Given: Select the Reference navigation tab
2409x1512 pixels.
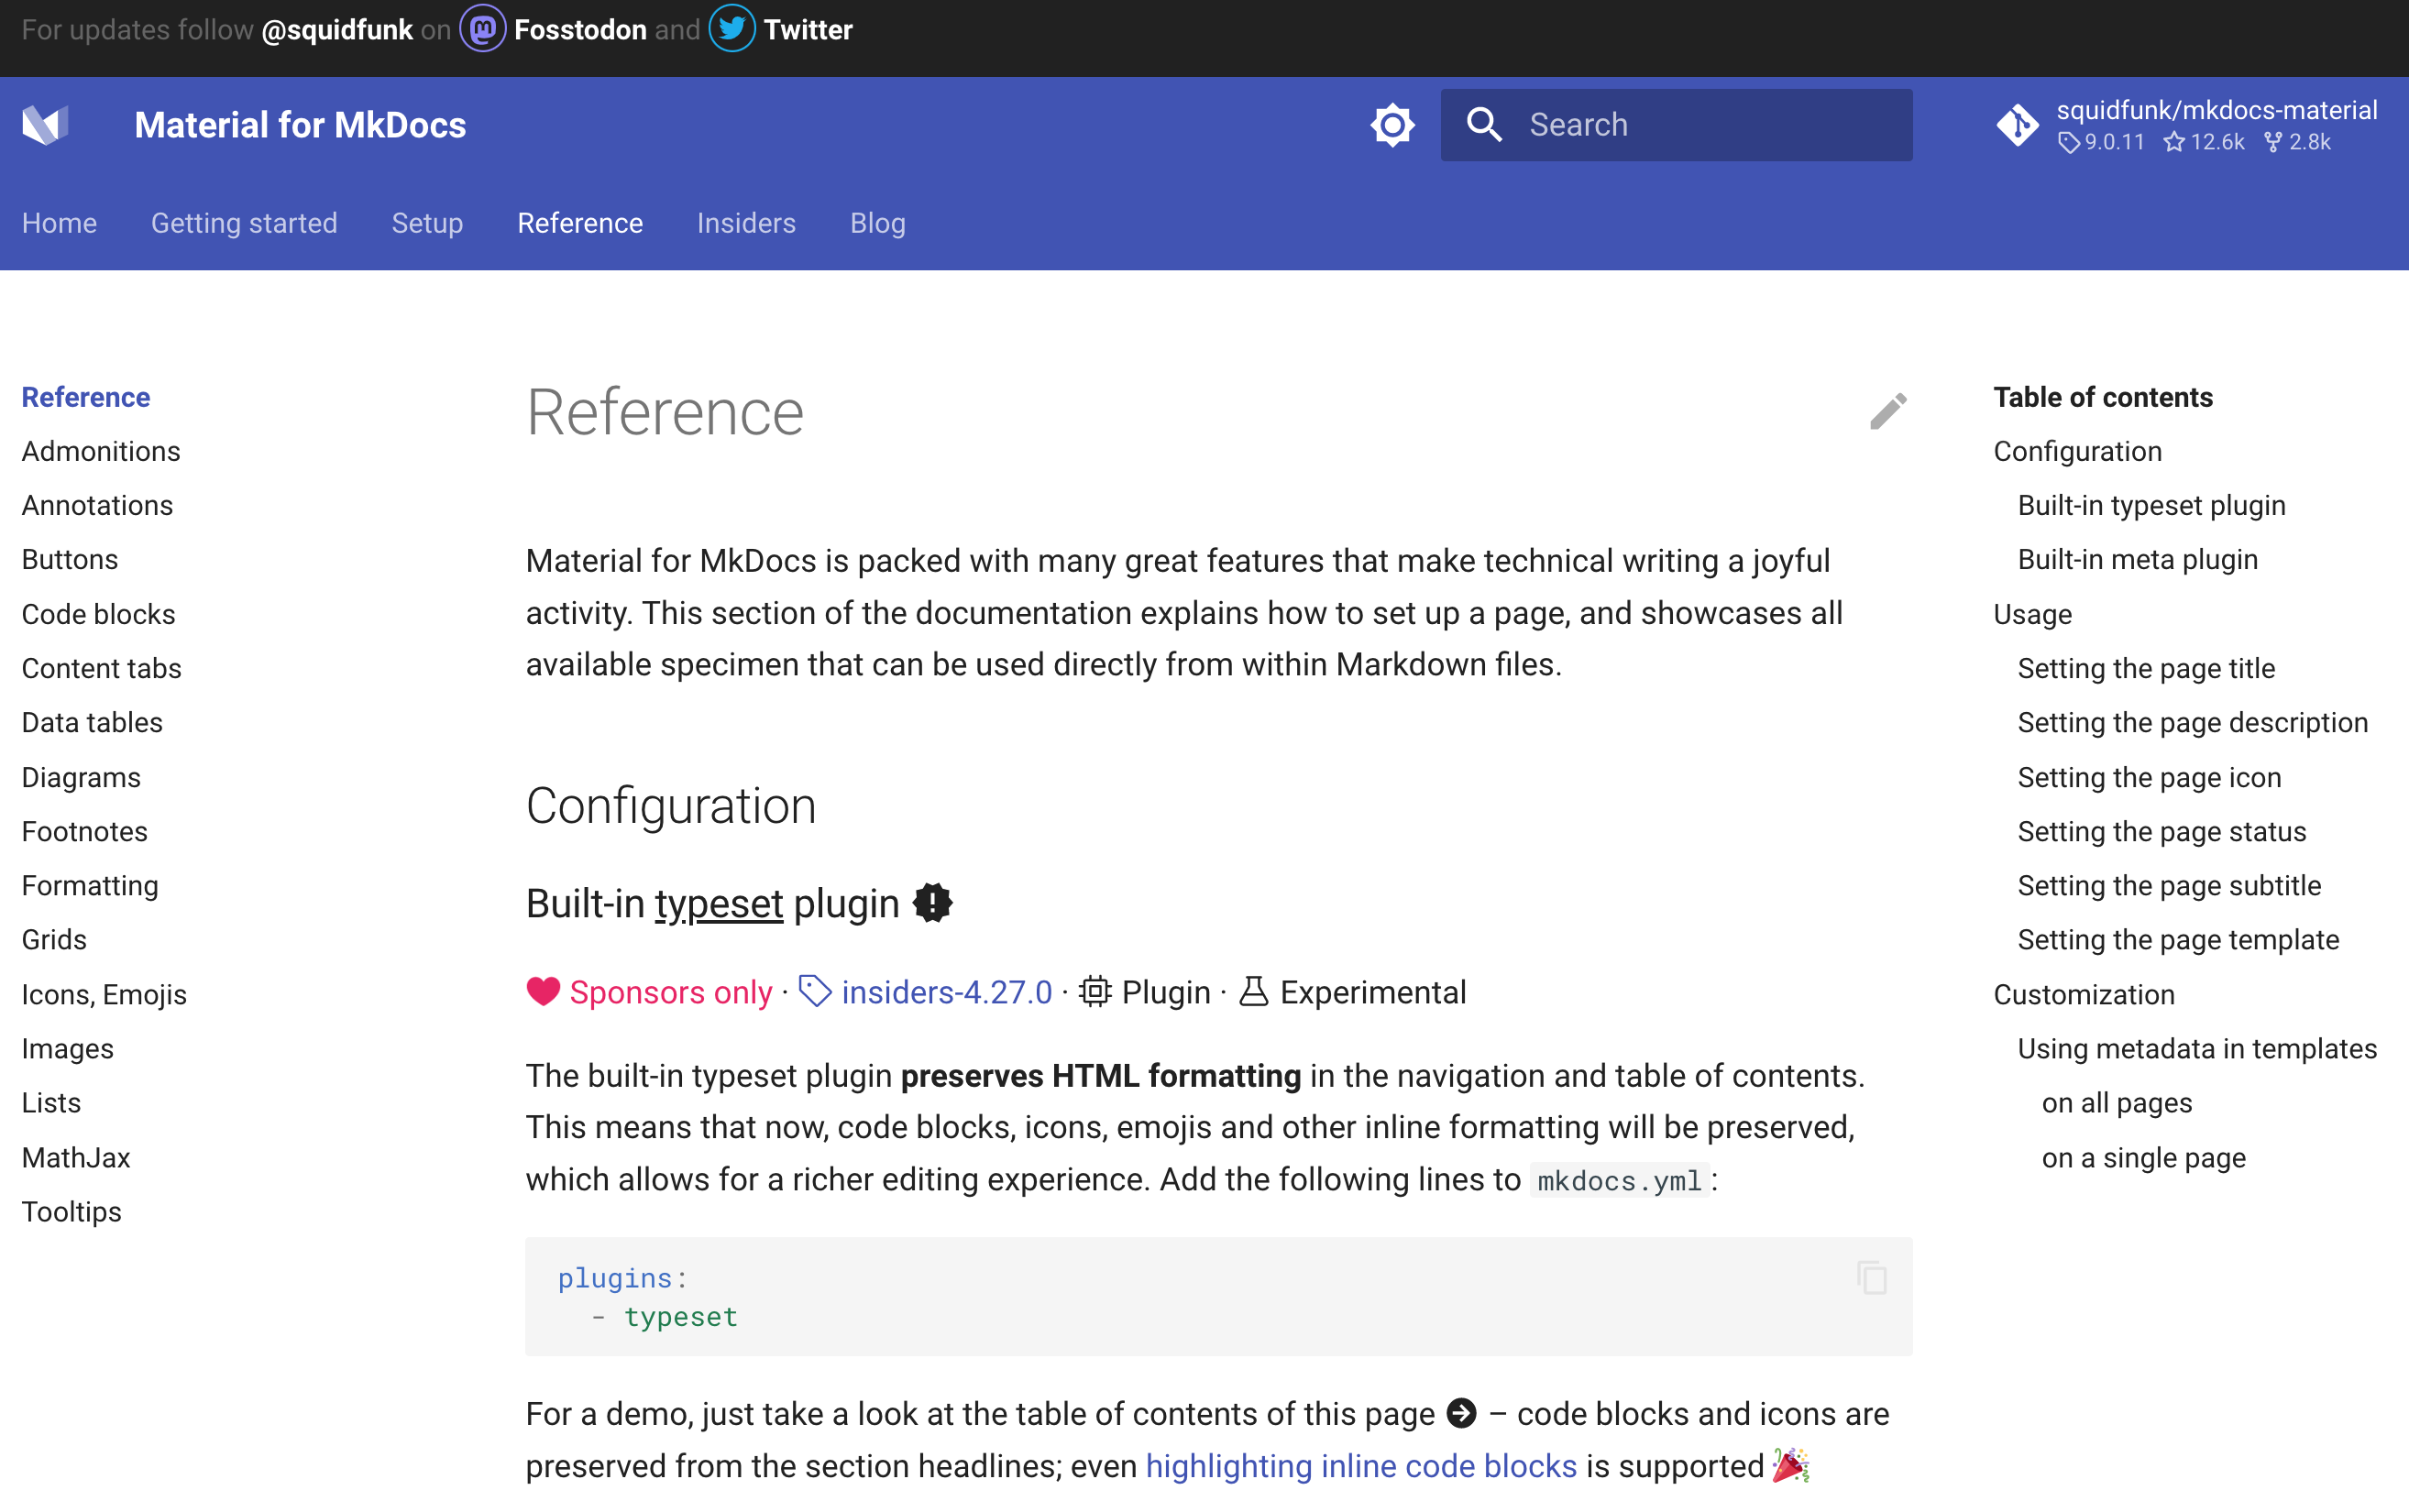Looking at the screenshot, I should tap(580, 223).
